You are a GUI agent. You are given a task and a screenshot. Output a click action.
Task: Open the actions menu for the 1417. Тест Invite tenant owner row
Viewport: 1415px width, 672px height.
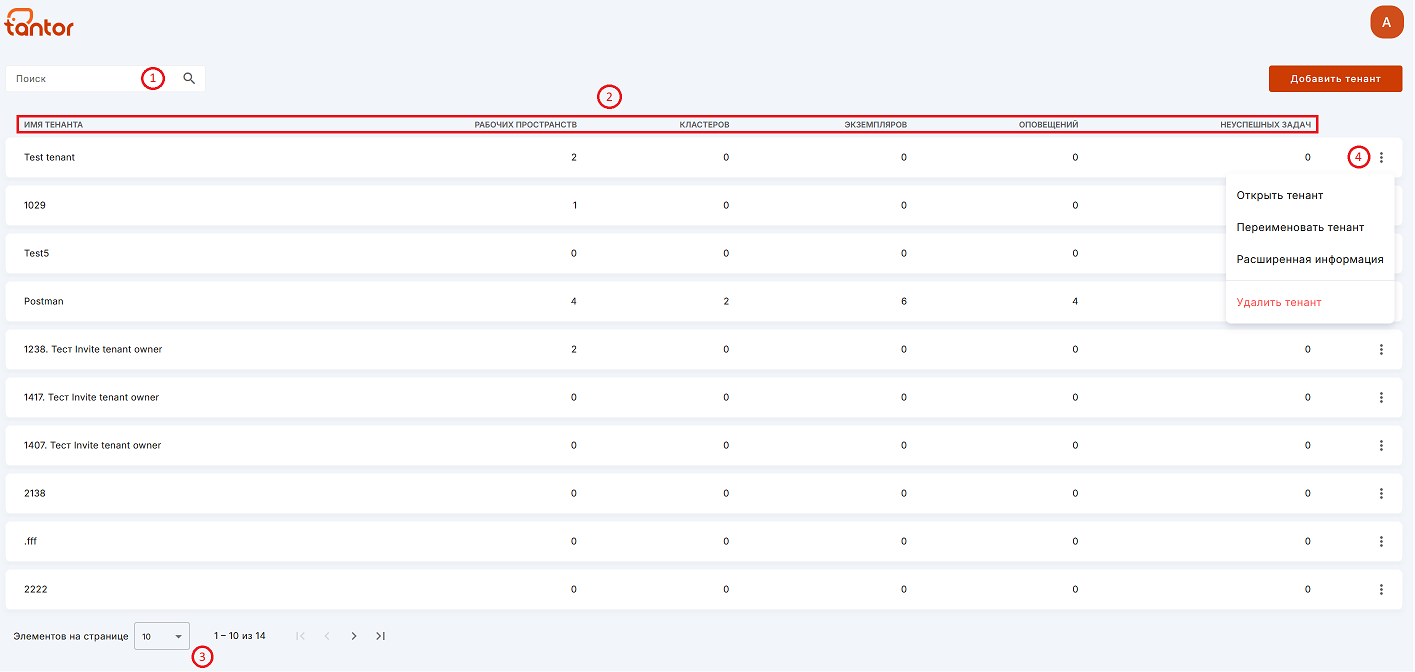tap(1381, 397)
